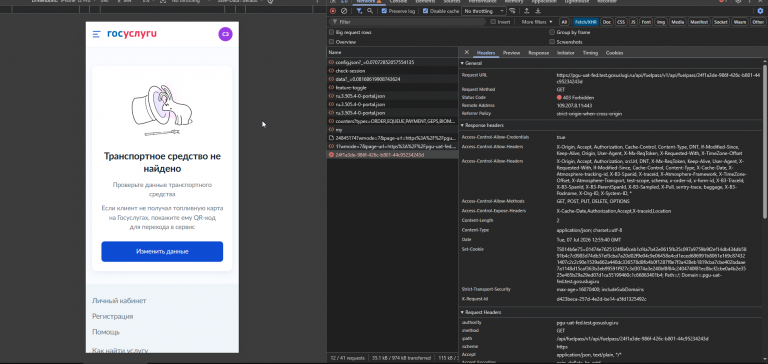The width and height of the screenshot is (768, 364).
Task: Switch to the Headers tab
Action: 486,53
